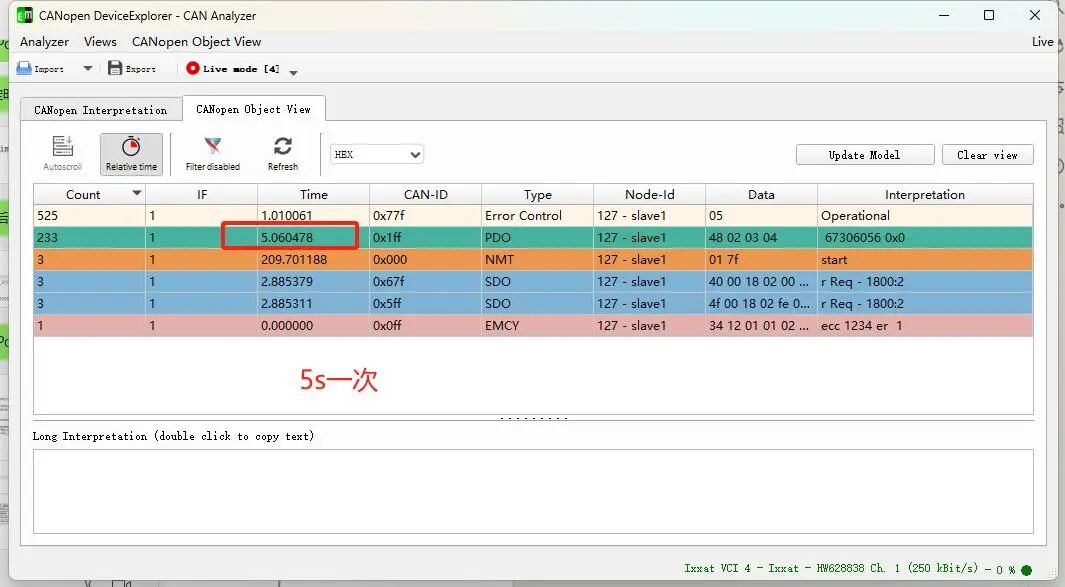Image resolution: width=1065 pixels, height=587 pixels.
Task: Click inside the Long Interpretation text box
Action: (x=533, y=491)
